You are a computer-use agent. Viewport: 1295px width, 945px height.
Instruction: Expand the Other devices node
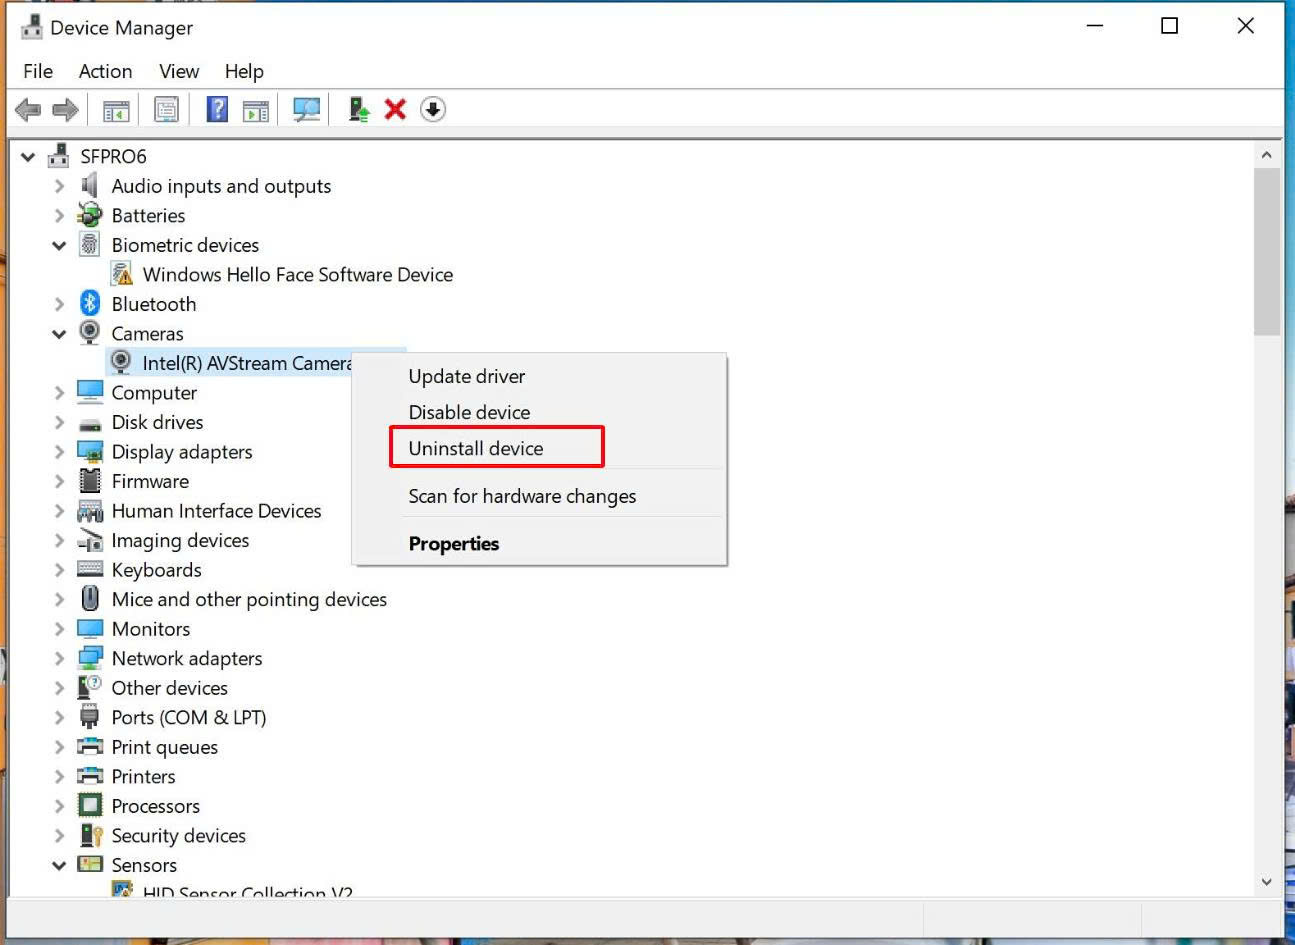[59, 688]
